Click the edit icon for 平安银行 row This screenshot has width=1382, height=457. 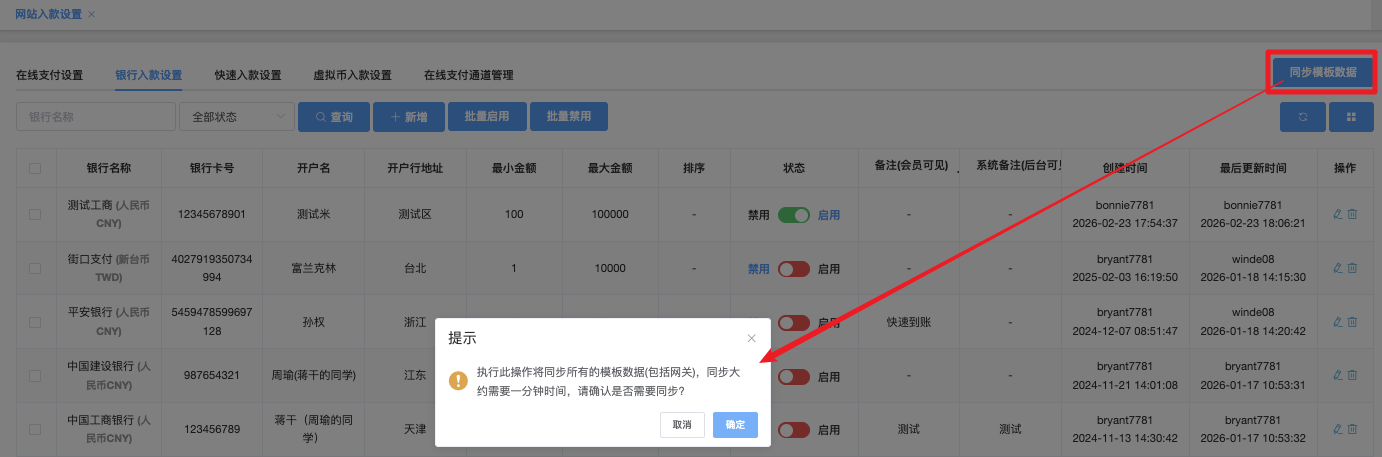click(x=1338, y=322)
